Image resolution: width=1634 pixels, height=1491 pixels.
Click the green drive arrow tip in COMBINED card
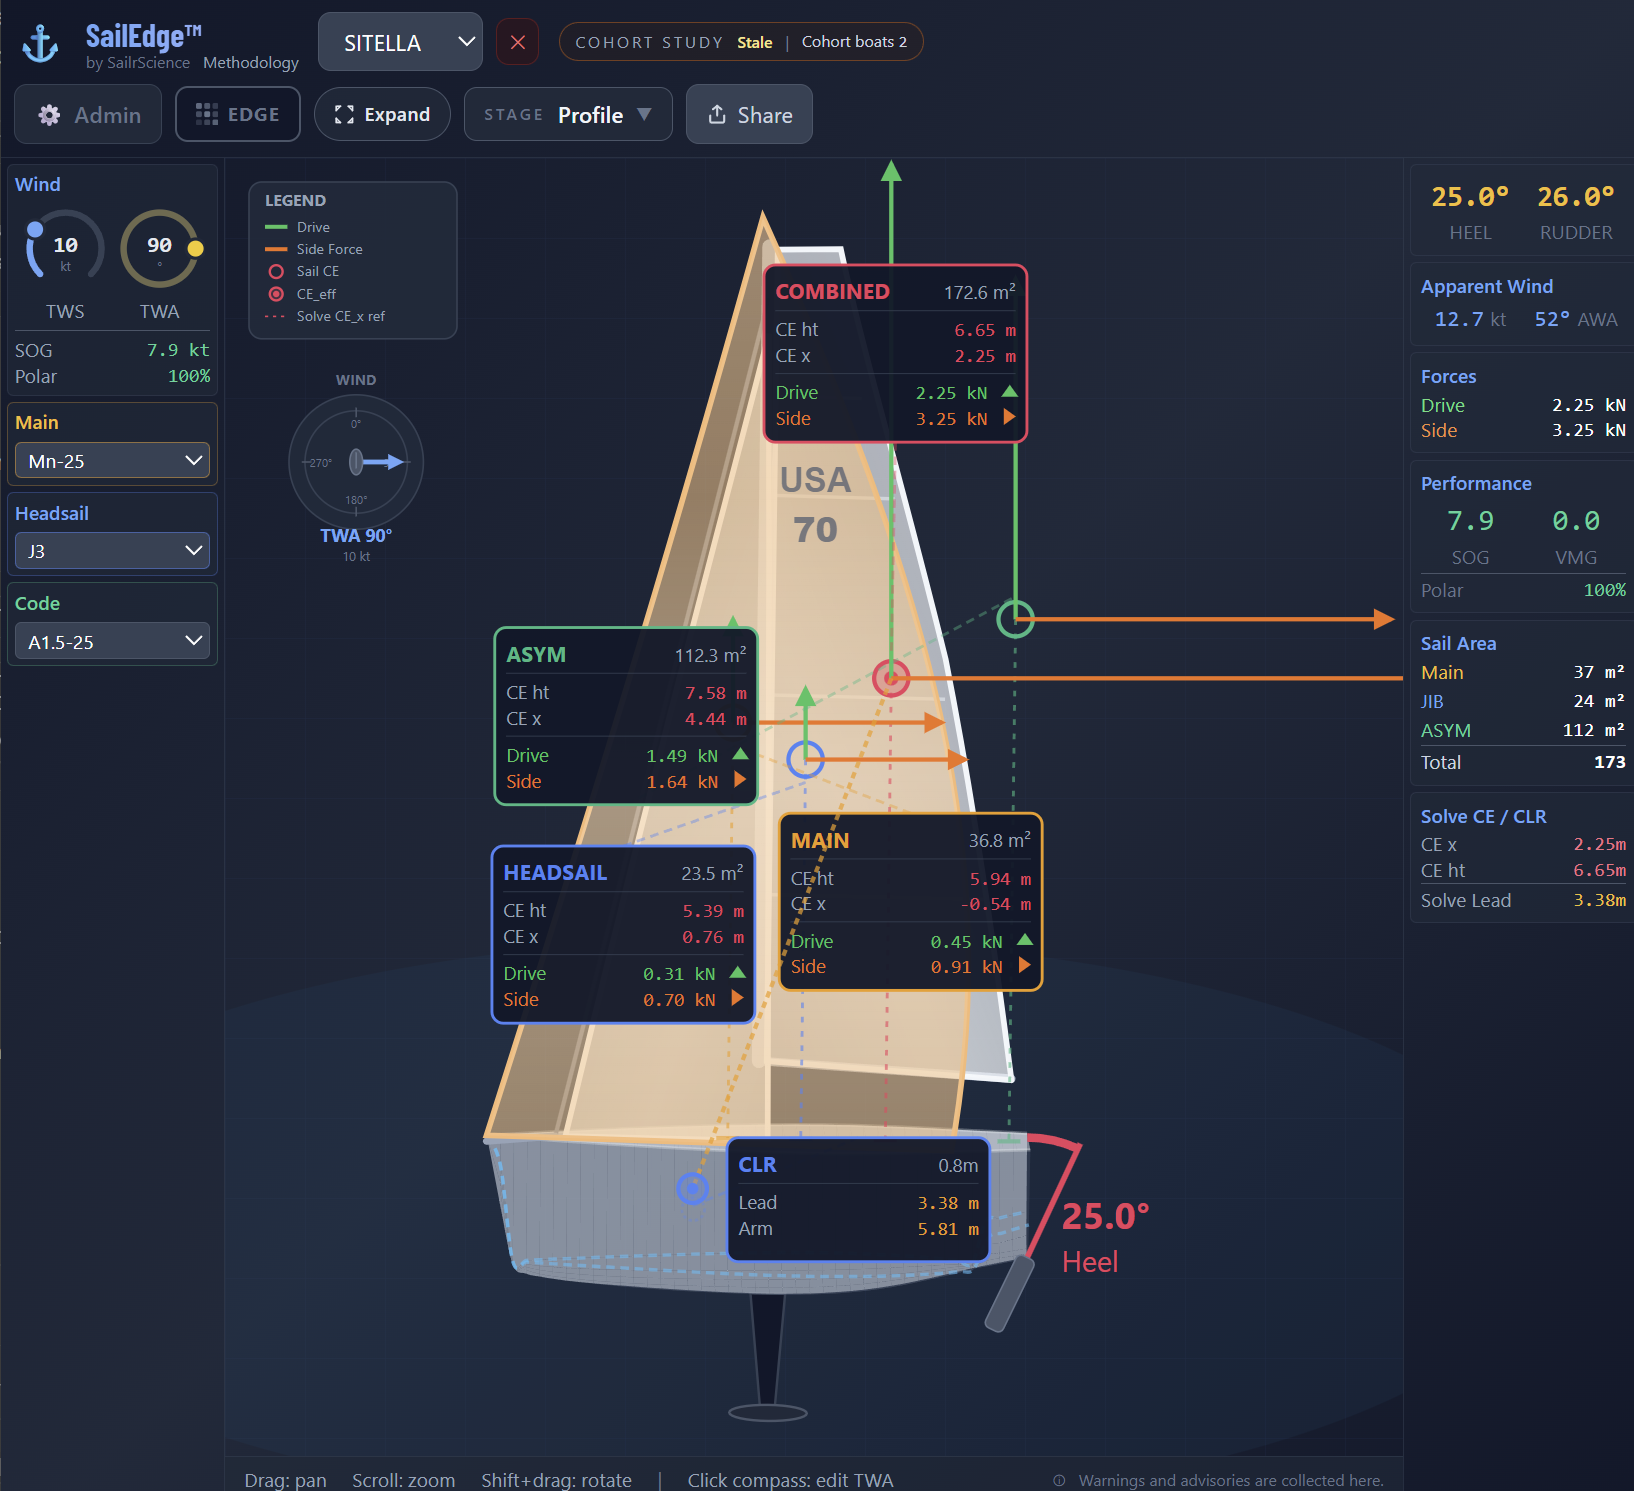(1009, 392)
